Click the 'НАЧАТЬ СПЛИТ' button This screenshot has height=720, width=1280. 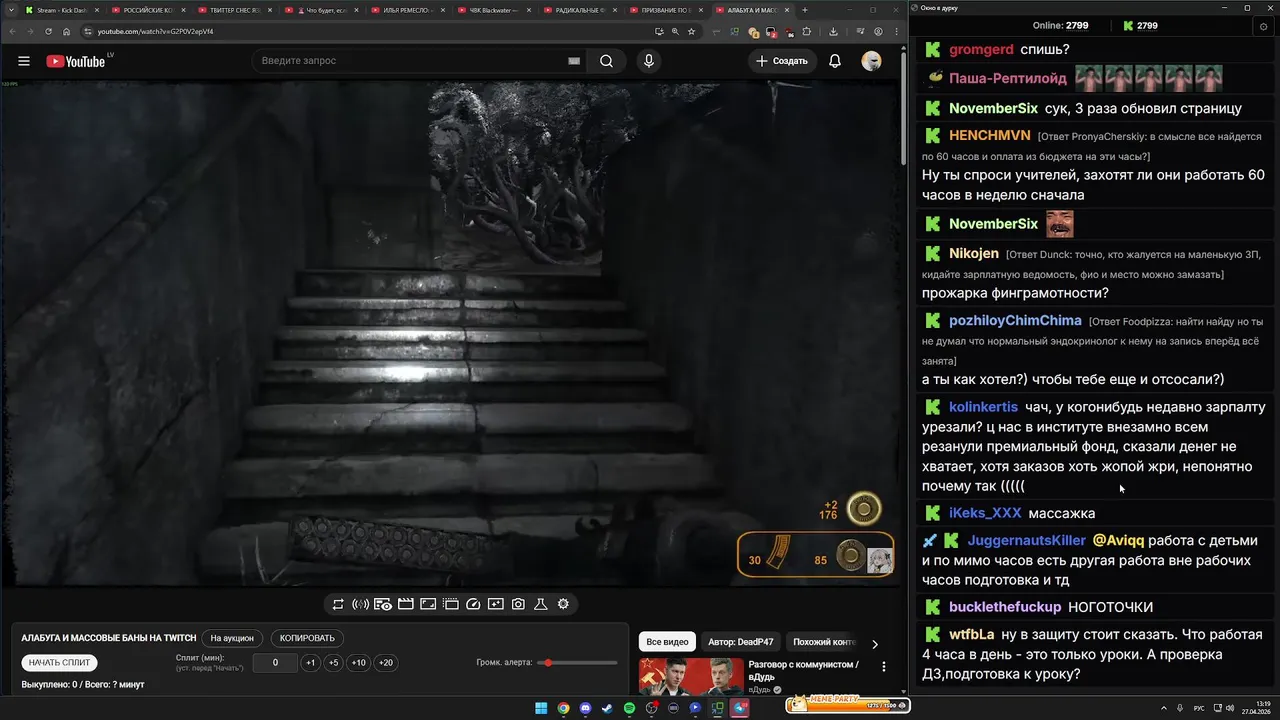[59, 663]
